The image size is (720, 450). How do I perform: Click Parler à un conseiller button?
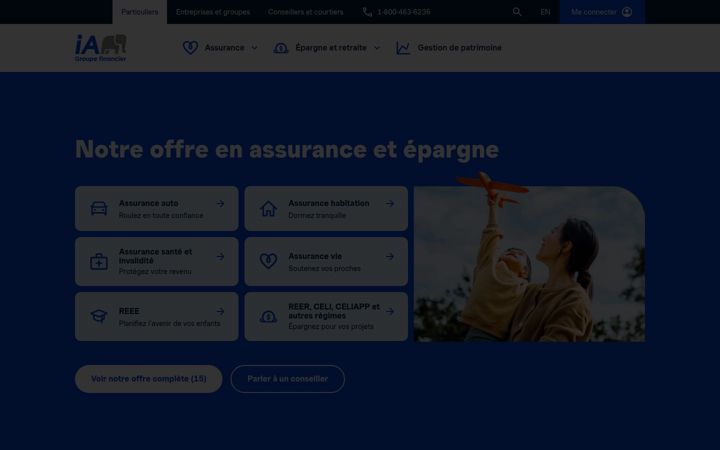pyautogui.click(x=287, y=379)
